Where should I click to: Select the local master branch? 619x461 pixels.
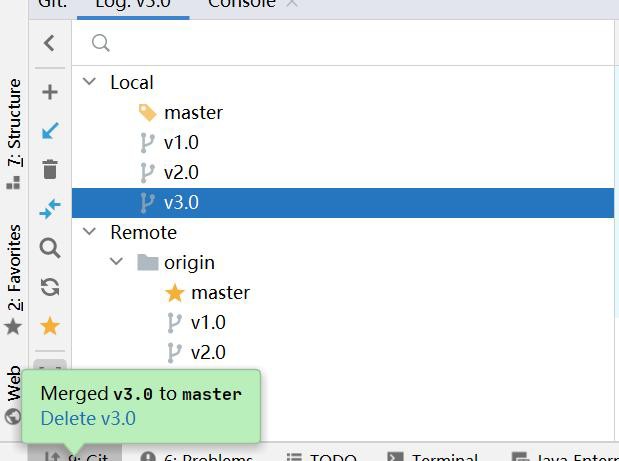(193, 112)
